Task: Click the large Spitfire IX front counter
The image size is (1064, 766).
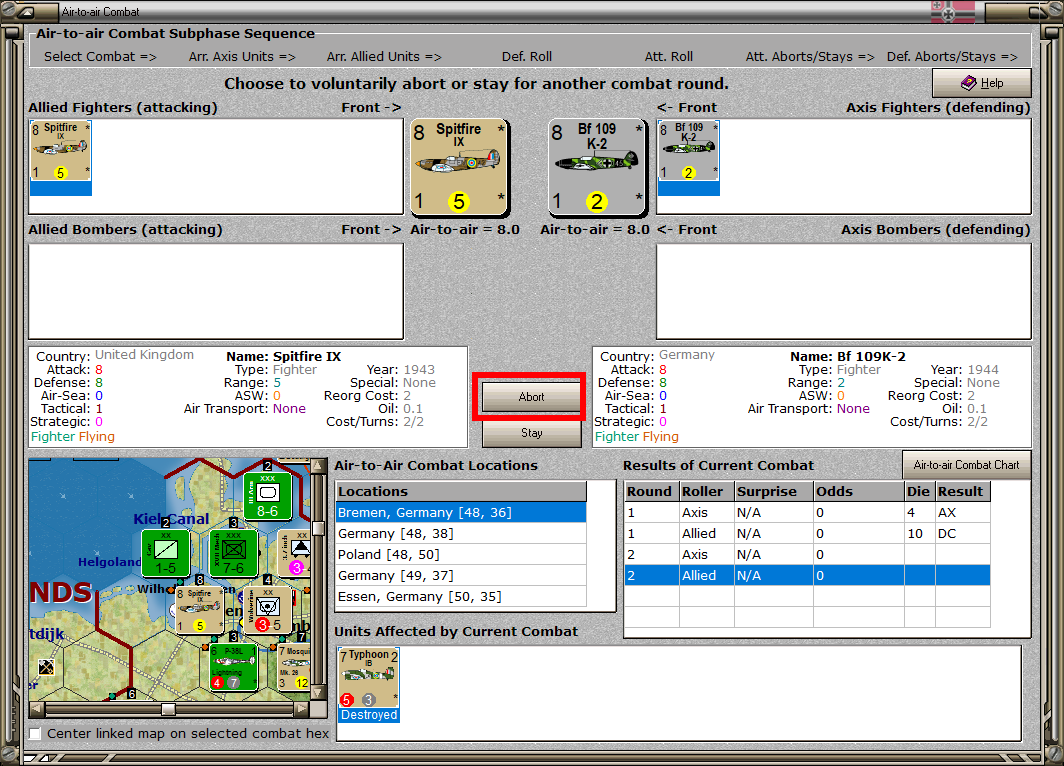Action: 459,167
